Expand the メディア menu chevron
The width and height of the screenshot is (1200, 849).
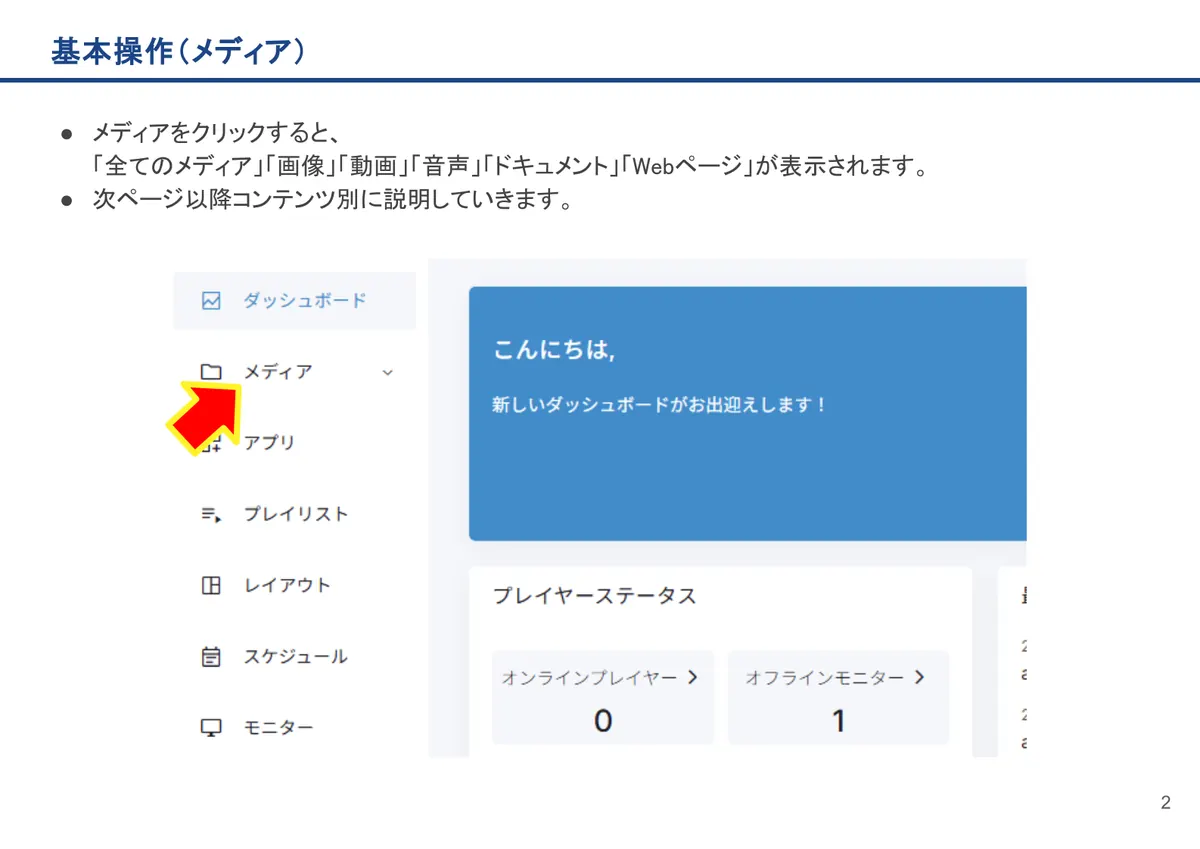click(388, 373)
